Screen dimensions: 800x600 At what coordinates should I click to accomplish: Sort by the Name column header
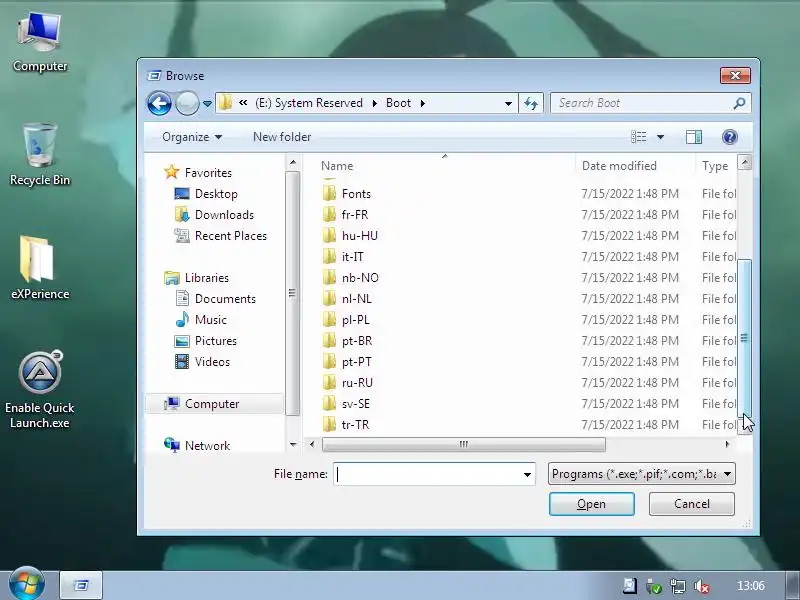(x=337, y=166)
